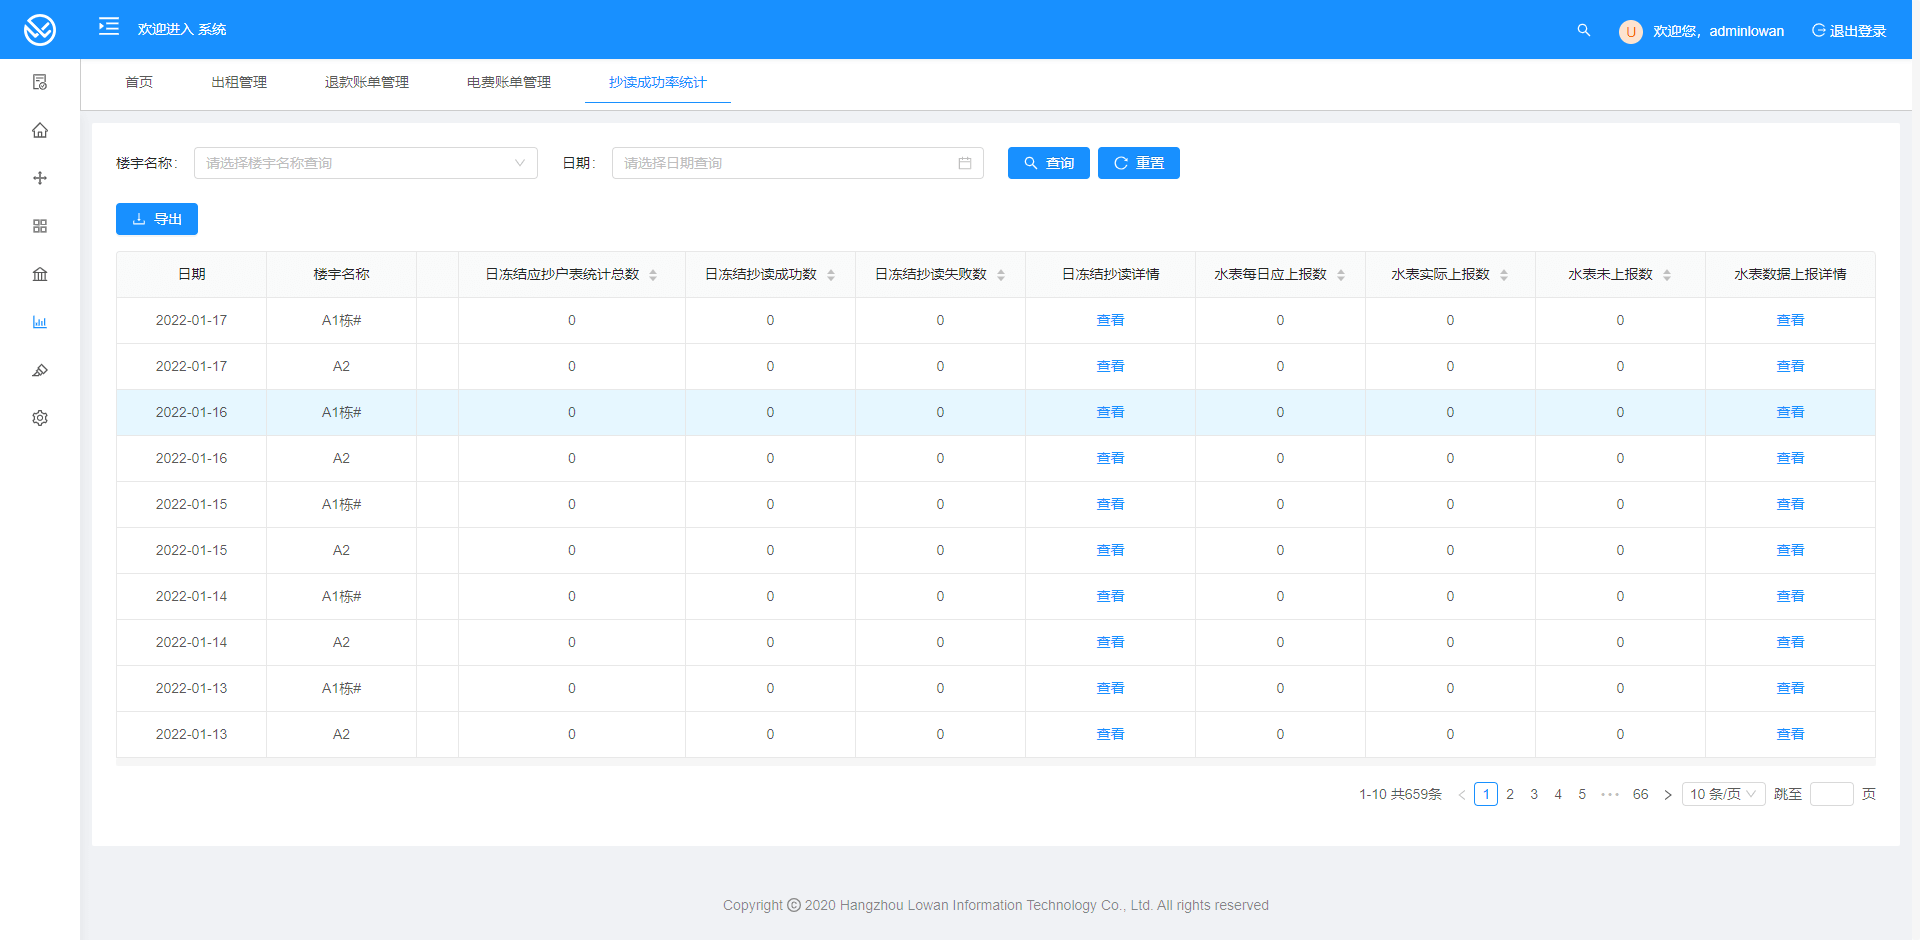Image resolution: width=1920 pixels, height=940 pixels.
Task: Open the four-squares grid sidebar icon
Action: [40, 226]
